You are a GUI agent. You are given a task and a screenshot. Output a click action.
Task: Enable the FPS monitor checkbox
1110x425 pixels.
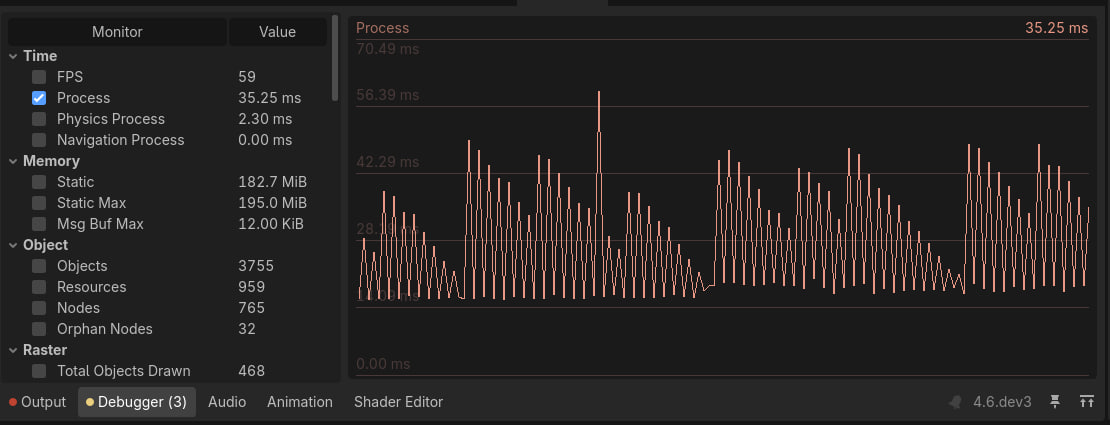(x=39, y=77)
